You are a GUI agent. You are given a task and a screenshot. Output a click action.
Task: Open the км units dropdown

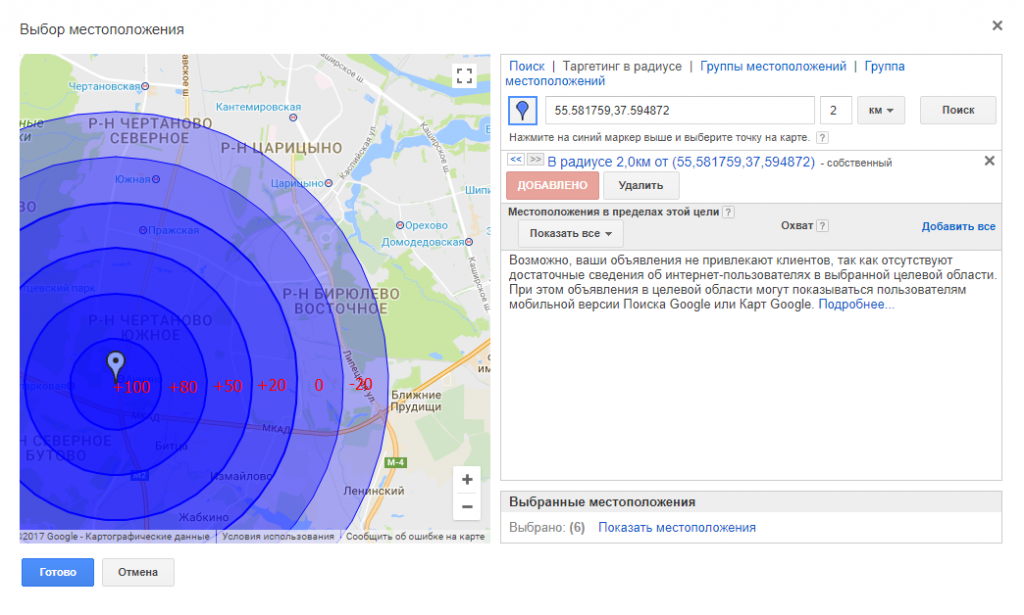click(x=880, y=110)
